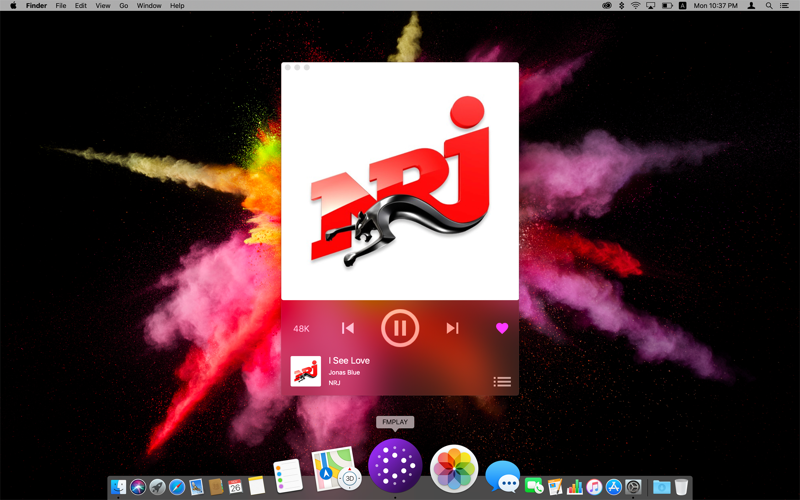Open iTunes from the Dock
This screenshot has height=500, width=800.
[594, 487]
